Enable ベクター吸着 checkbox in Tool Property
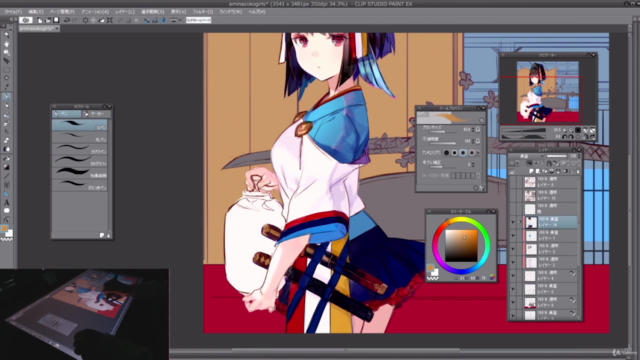This screenshot has width=640, height=360. tap(424, 176)
